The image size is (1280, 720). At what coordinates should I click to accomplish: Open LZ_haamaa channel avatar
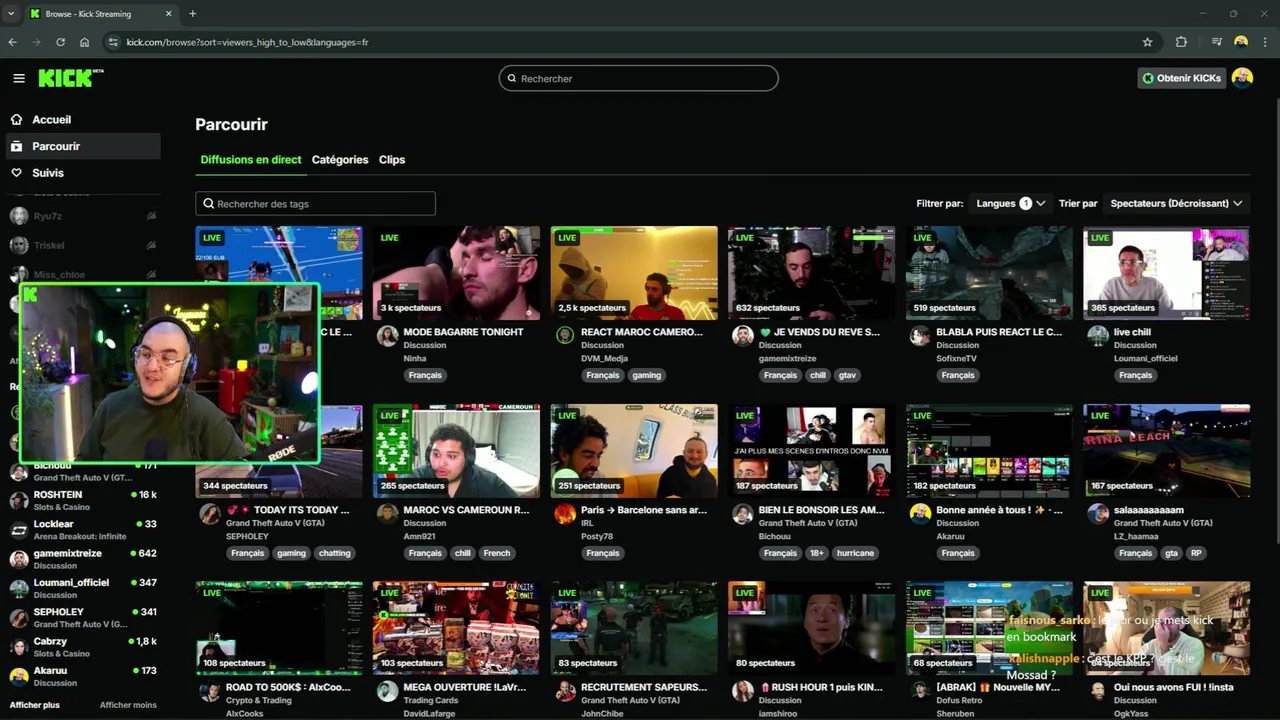[1098, 514]
